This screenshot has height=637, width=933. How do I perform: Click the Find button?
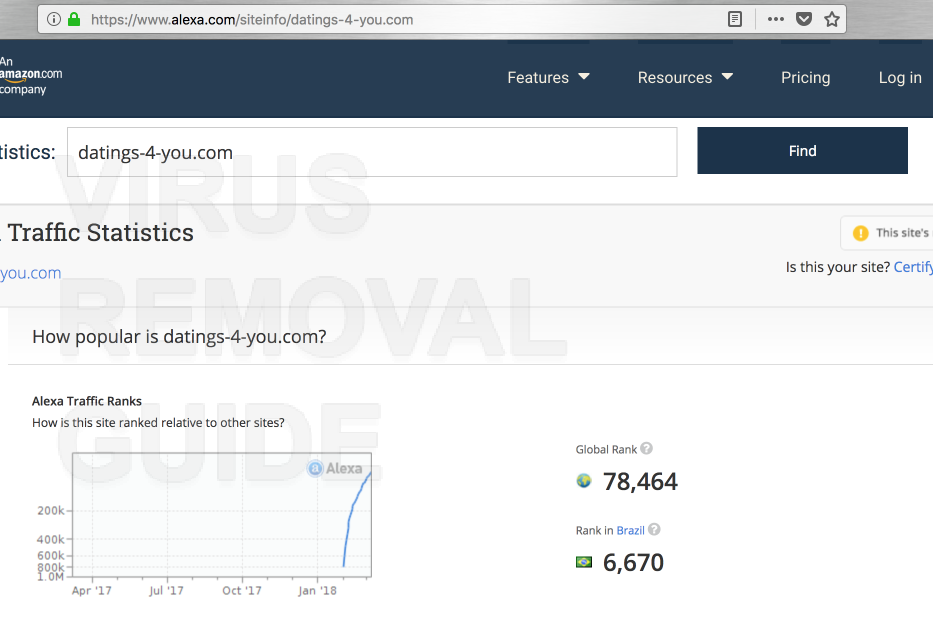tap(802, 150)
